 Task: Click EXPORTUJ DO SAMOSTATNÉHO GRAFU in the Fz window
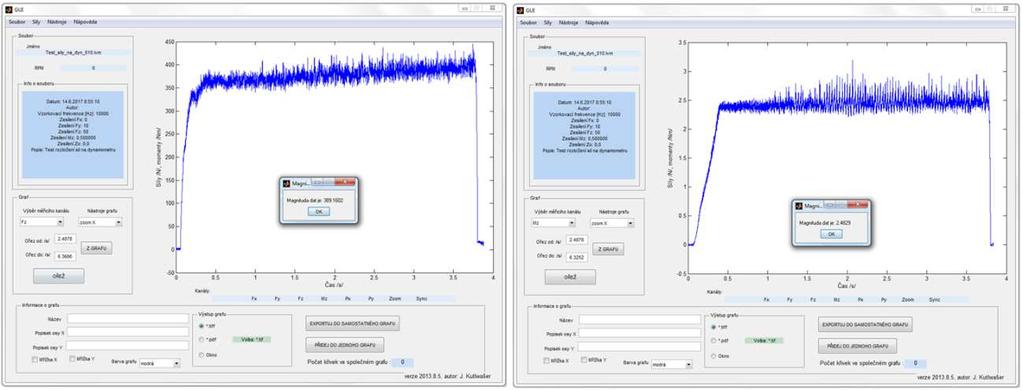click(x=353, y=323)
